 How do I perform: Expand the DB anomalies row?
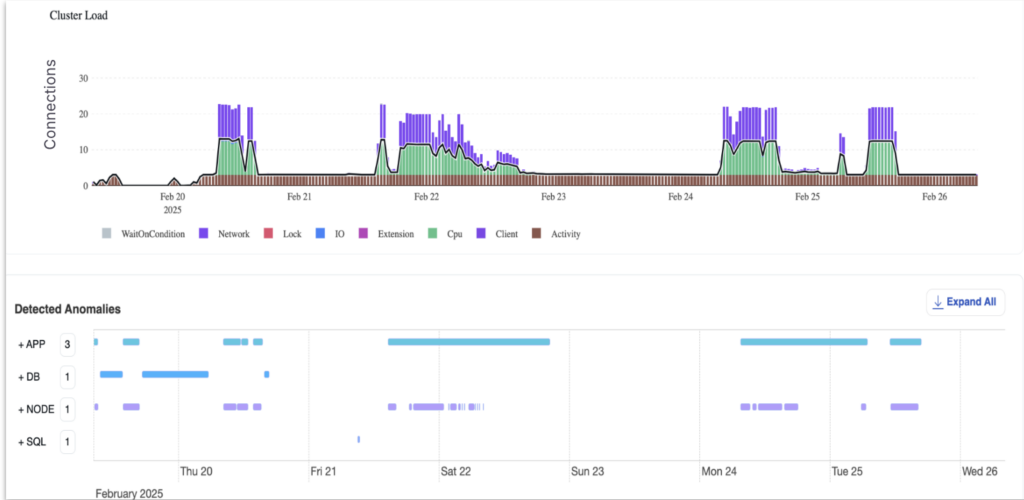point(29,377)
